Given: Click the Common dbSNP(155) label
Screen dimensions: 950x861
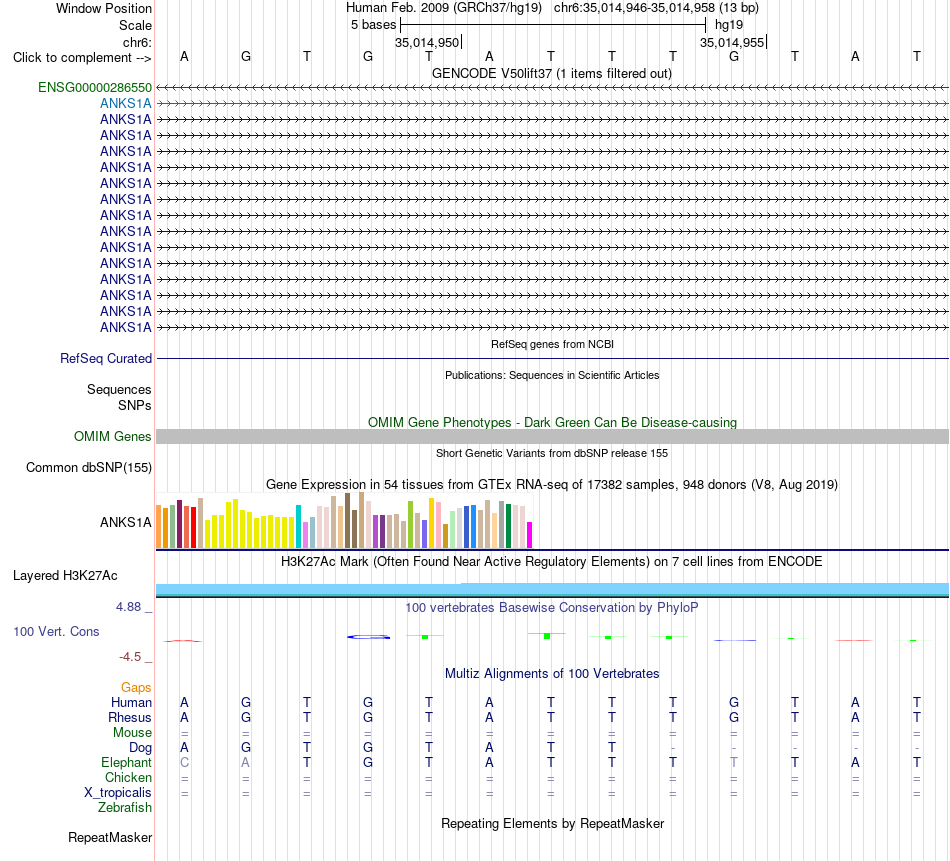Looking at the screenshot, I should (x=89, y=467).
